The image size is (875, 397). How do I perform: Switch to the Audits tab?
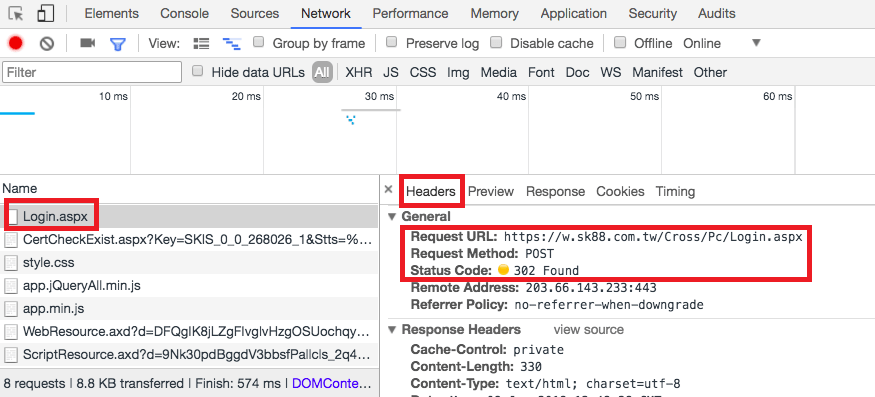tap(717, 13)
